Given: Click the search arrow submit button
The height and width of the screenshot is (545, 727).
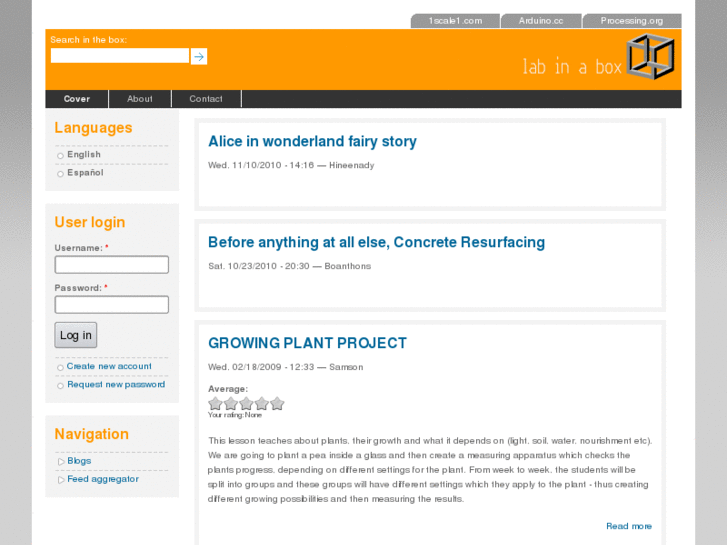Looking at the screenshot, I should coord(199,57).
